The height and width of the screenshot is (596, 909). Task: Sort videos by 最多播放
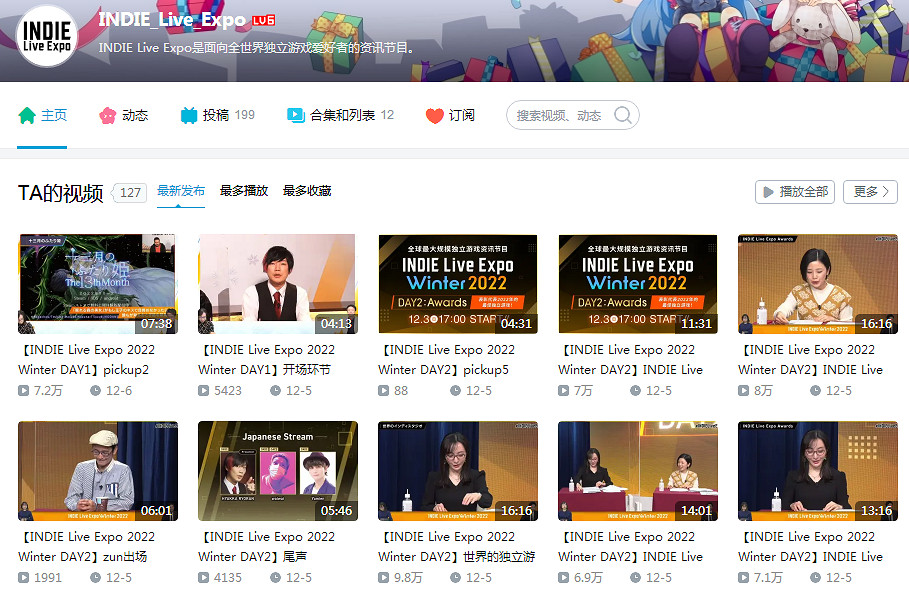244,191
